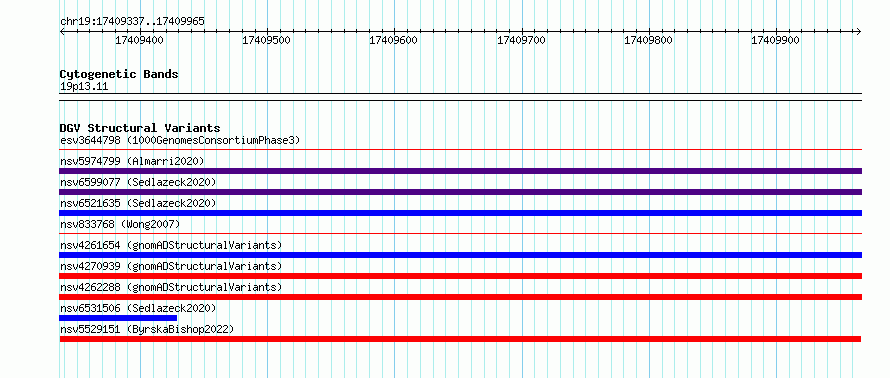Click the left arrowhead of the ruler
Image resolution: width=890 pixels, height=378 pixels.
click(x=62, y=31)
